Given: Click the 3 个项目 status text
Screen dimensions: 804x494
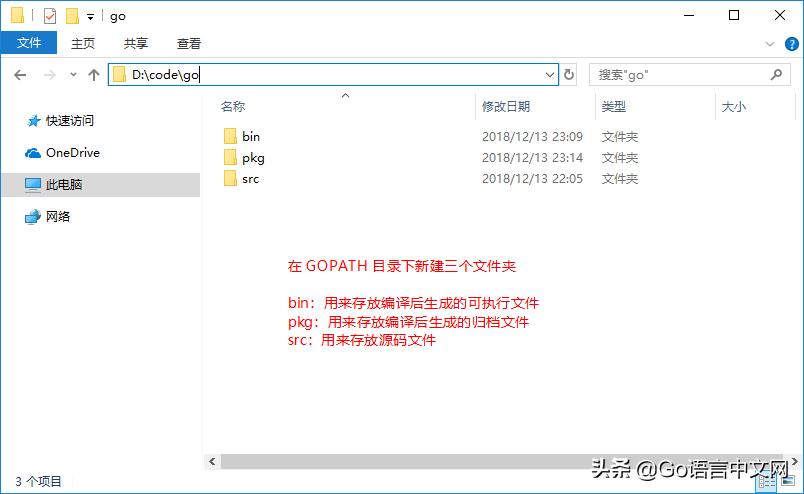Looking at the screenshot, I should [x=38, y=481].
